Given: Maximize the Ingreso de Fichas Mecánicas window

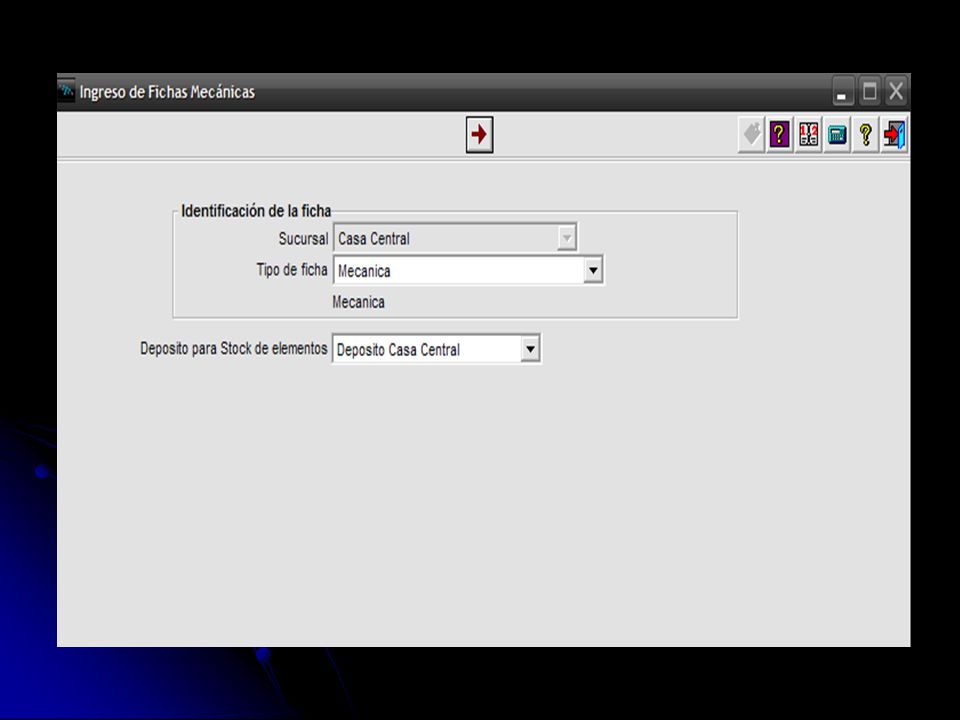Looking at the screenshot, I should pos(869,92).
